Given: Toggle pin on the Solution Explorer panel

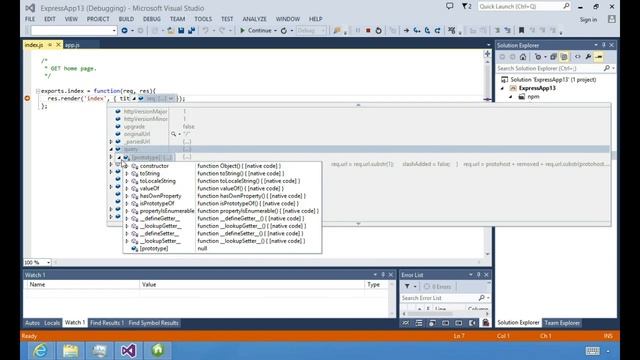Looking at the screenshot, I should (x=604, y=45).
